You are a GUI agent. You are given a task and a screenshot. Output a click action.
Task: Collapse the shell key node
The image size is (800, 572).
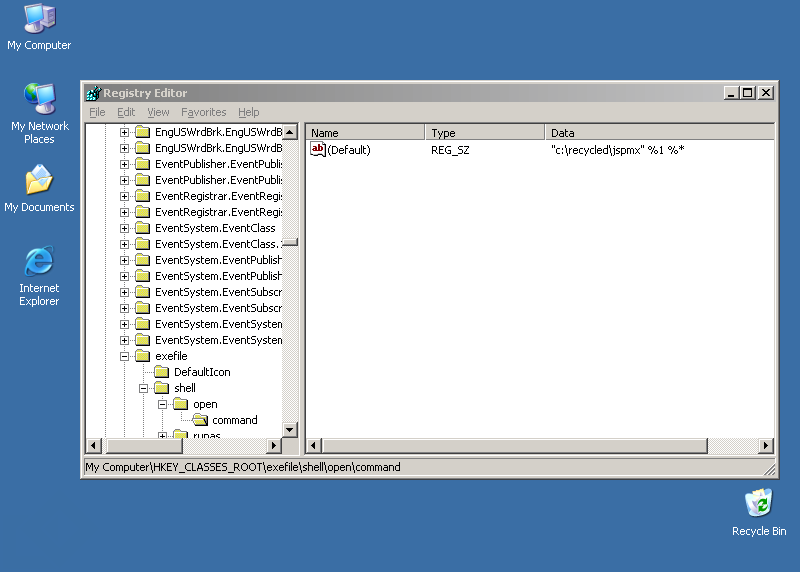point(144,388)
